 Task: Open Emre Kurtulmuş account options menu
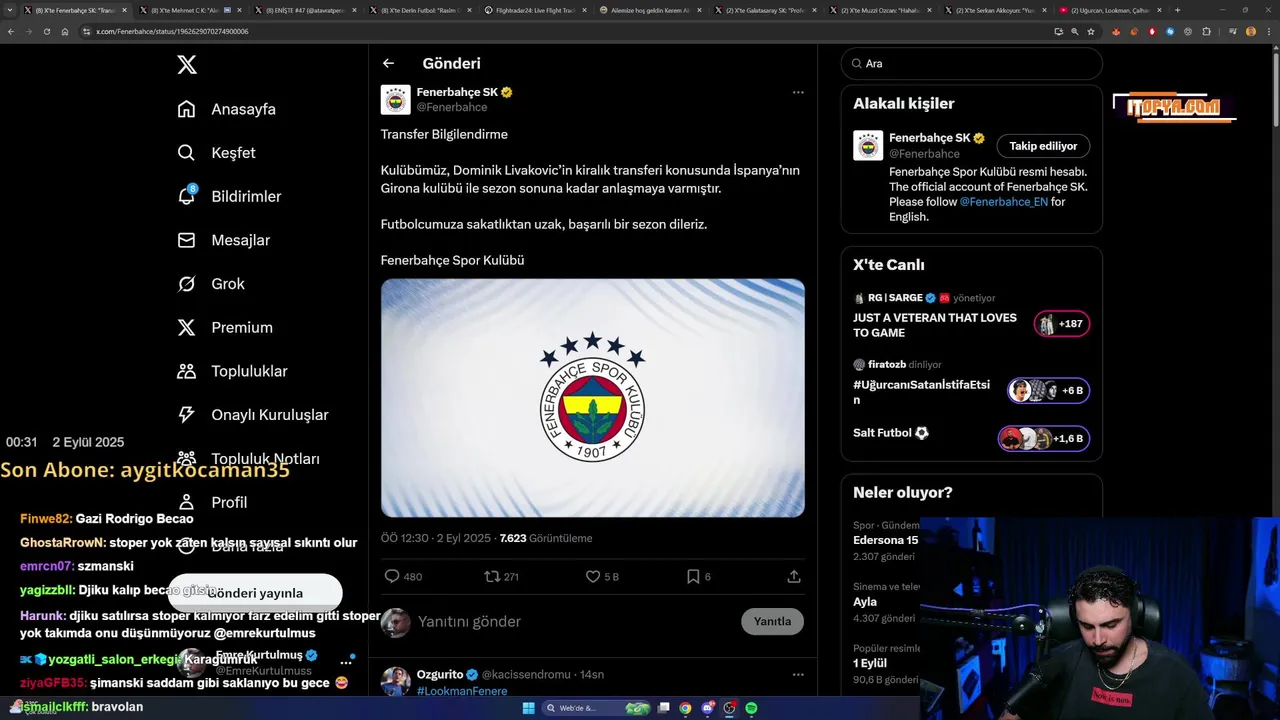pyautogui.click(x=346, y=662)
